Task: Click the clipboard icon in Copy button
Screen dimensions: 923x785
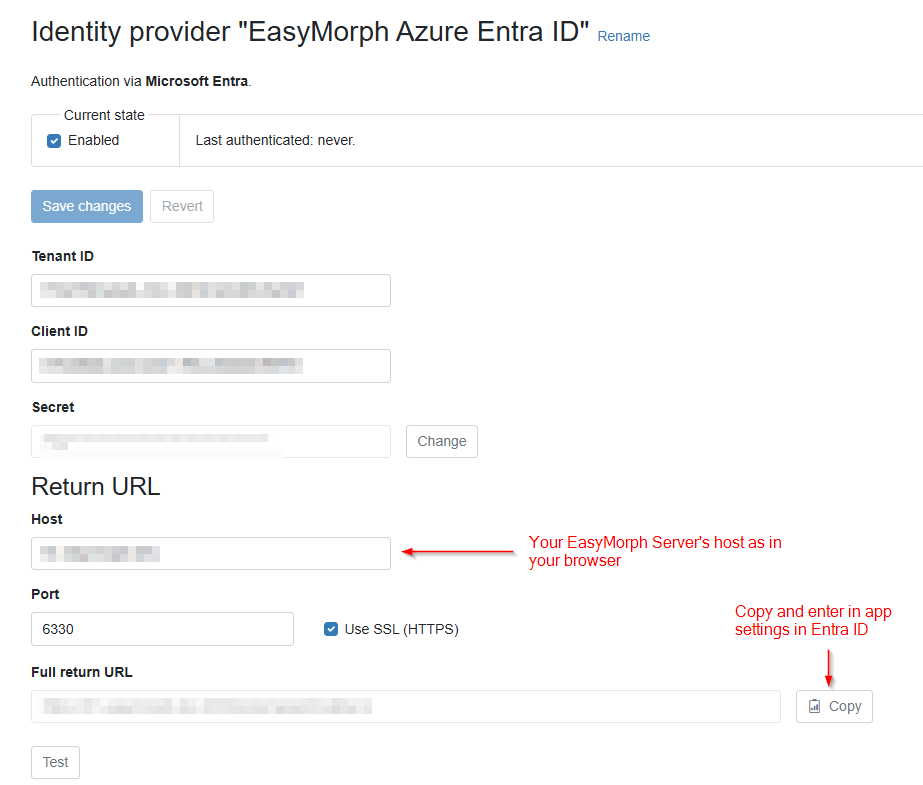Action: click(814, 706)
